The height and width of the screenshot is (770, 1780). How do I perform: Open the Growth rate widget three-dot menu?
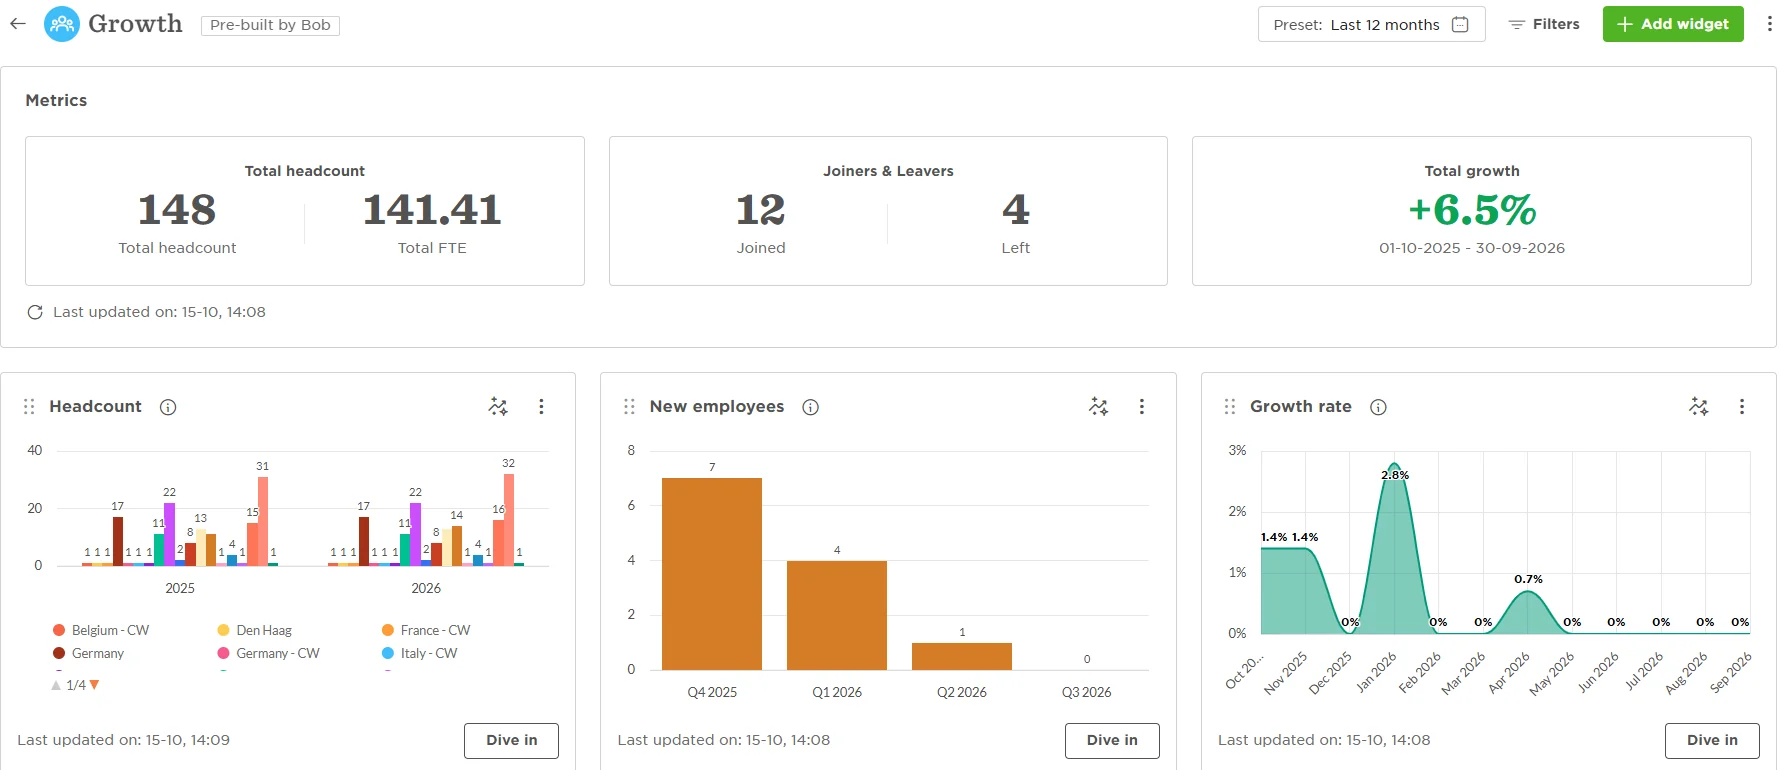point(1741,406)
